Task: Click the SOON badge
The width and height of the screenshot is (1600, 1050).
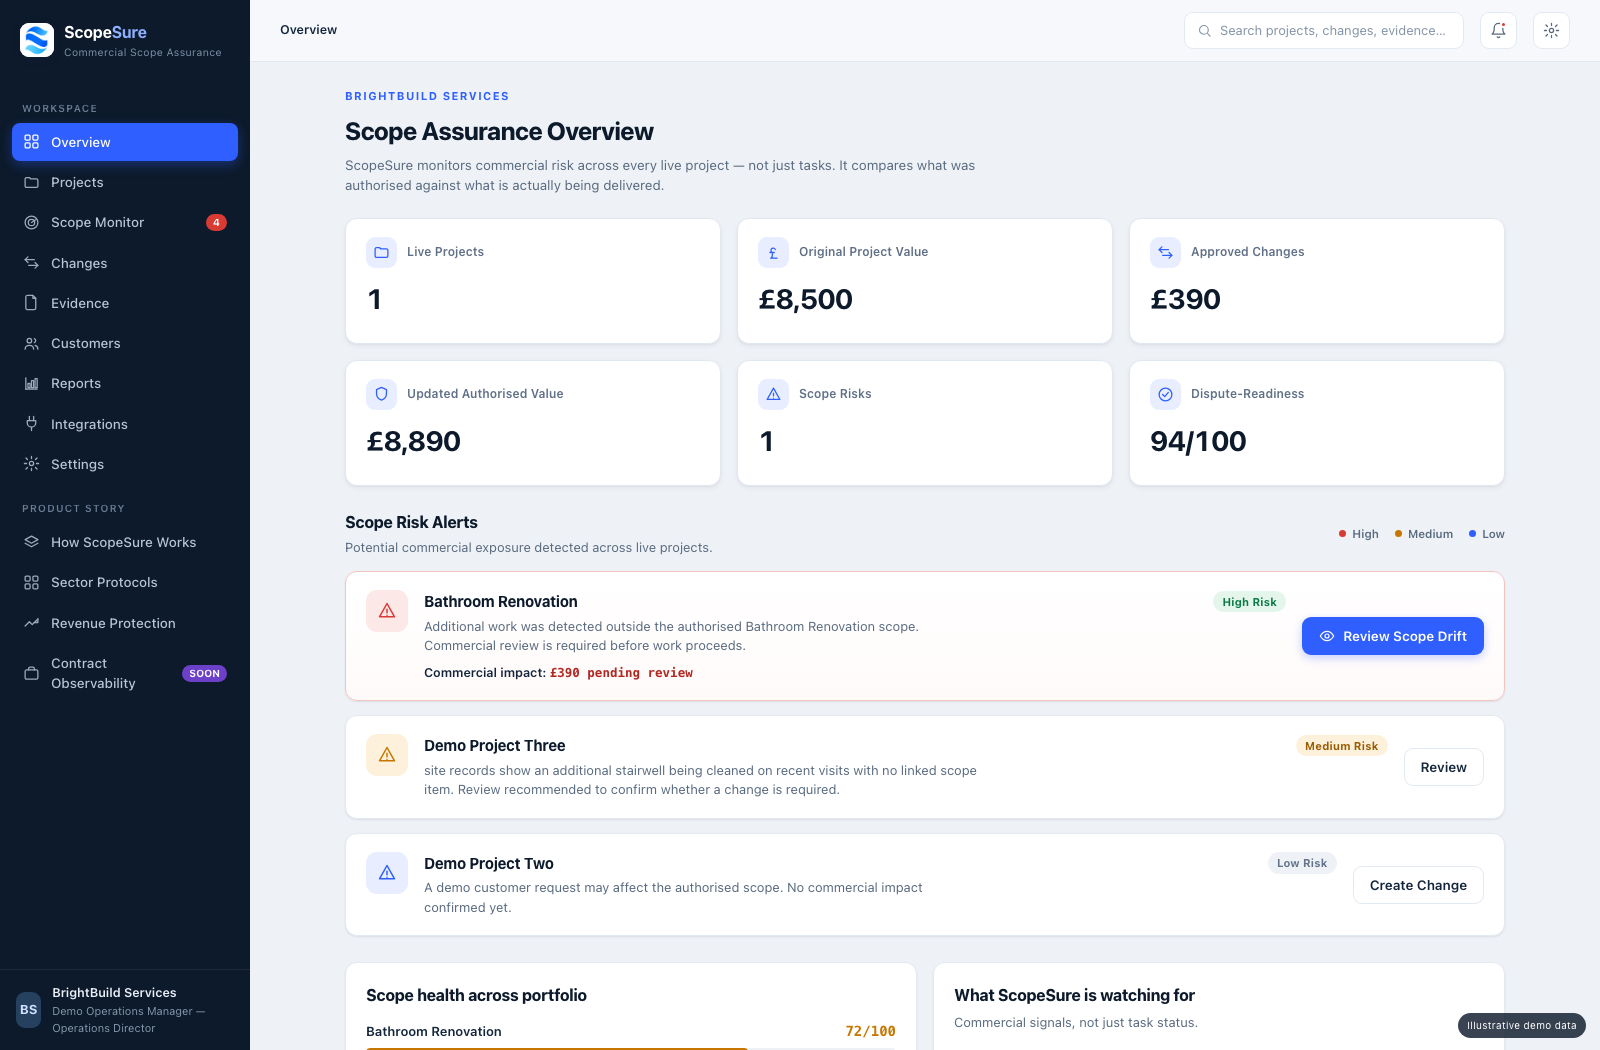Action: pos(204,674)
